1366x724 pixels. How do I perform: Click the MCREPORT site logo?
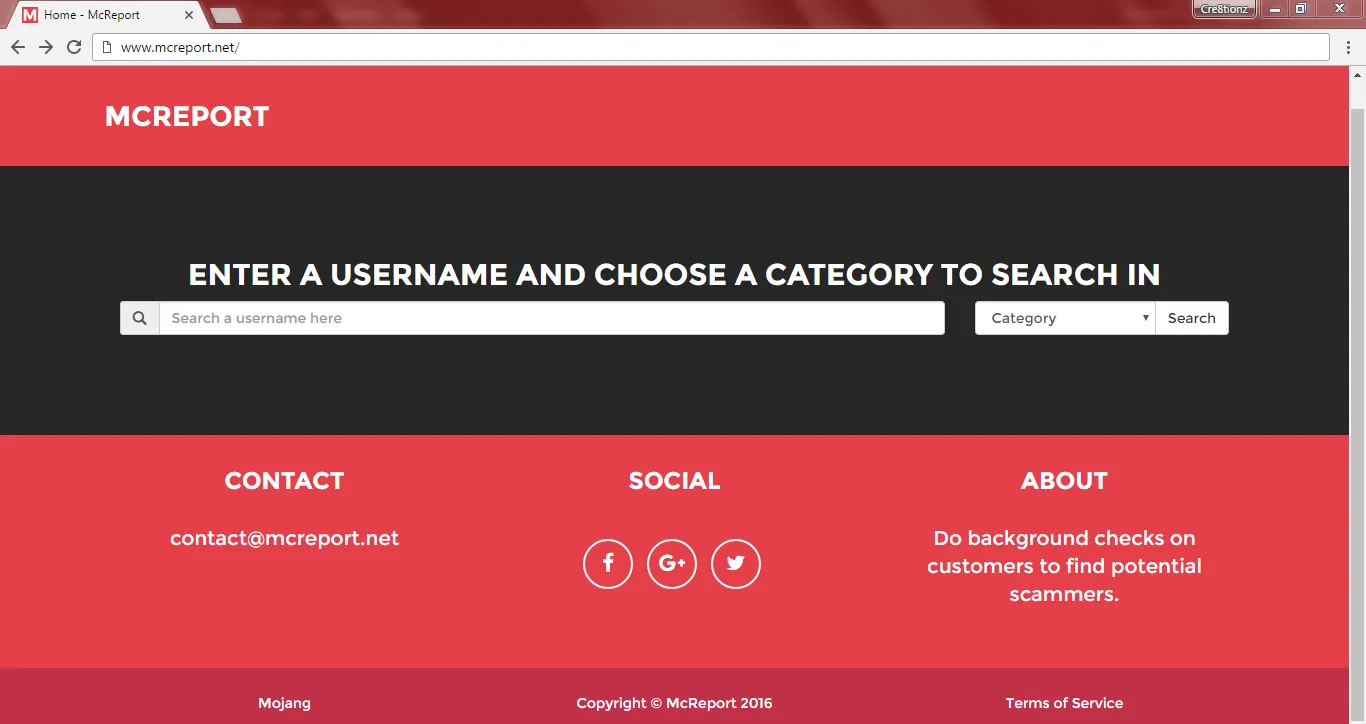pyautogui.click(x=187, y=116)
